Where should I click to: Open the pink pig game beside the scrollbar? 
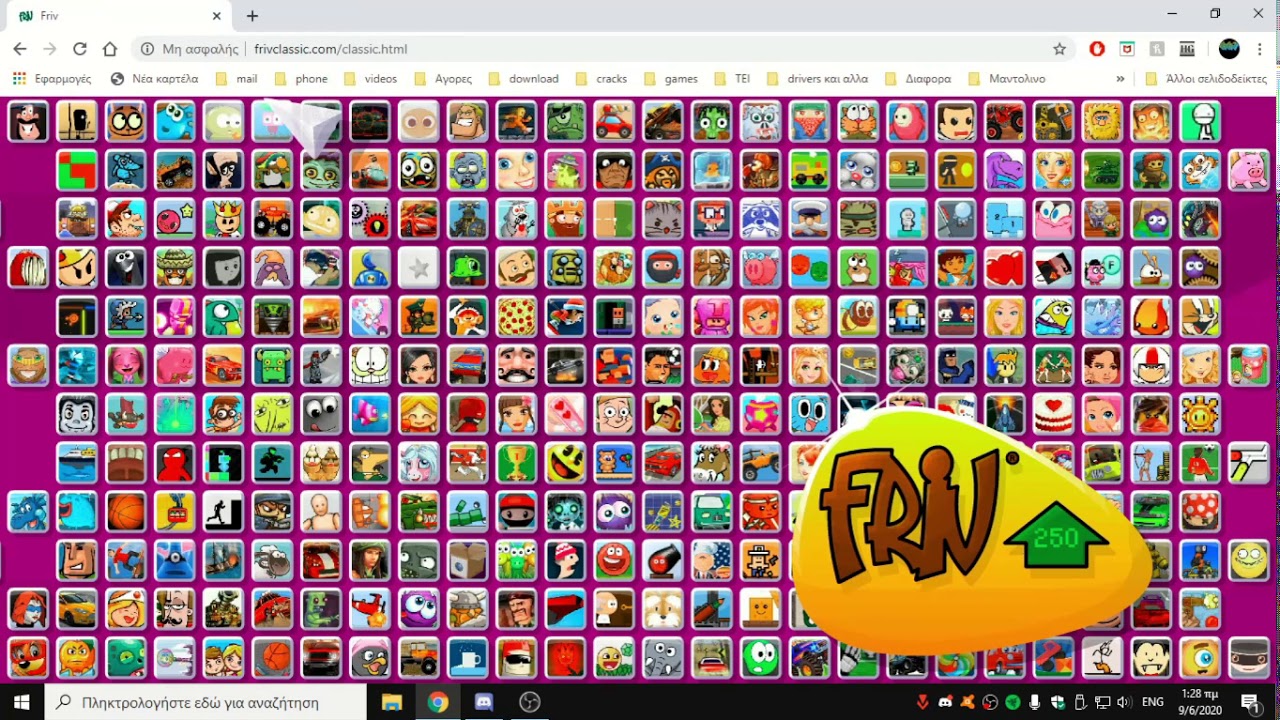coord(1250,169)
